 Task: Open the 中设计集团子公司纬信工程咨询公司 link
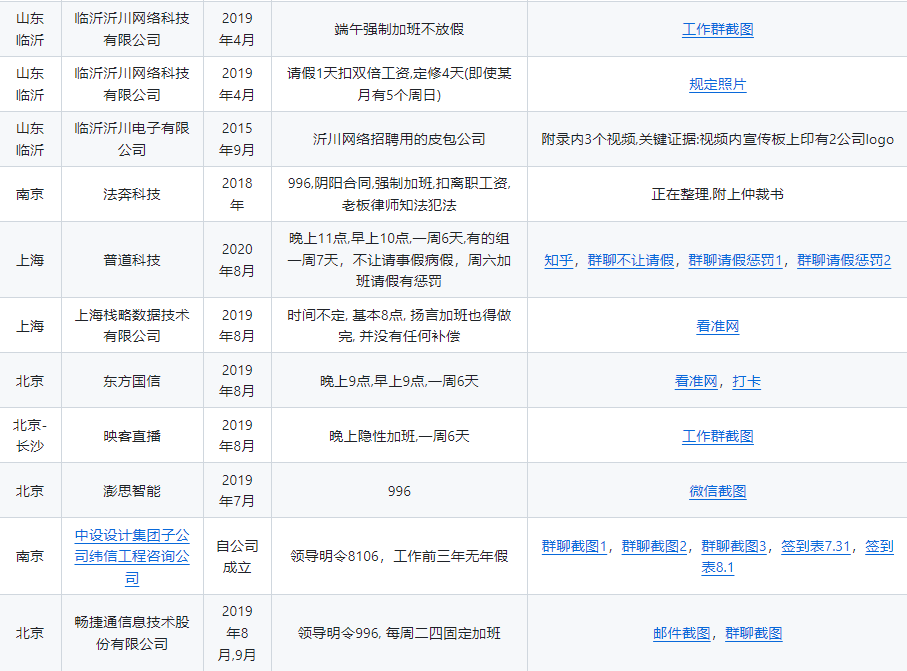pyautogui.click(x=132, y=556)
